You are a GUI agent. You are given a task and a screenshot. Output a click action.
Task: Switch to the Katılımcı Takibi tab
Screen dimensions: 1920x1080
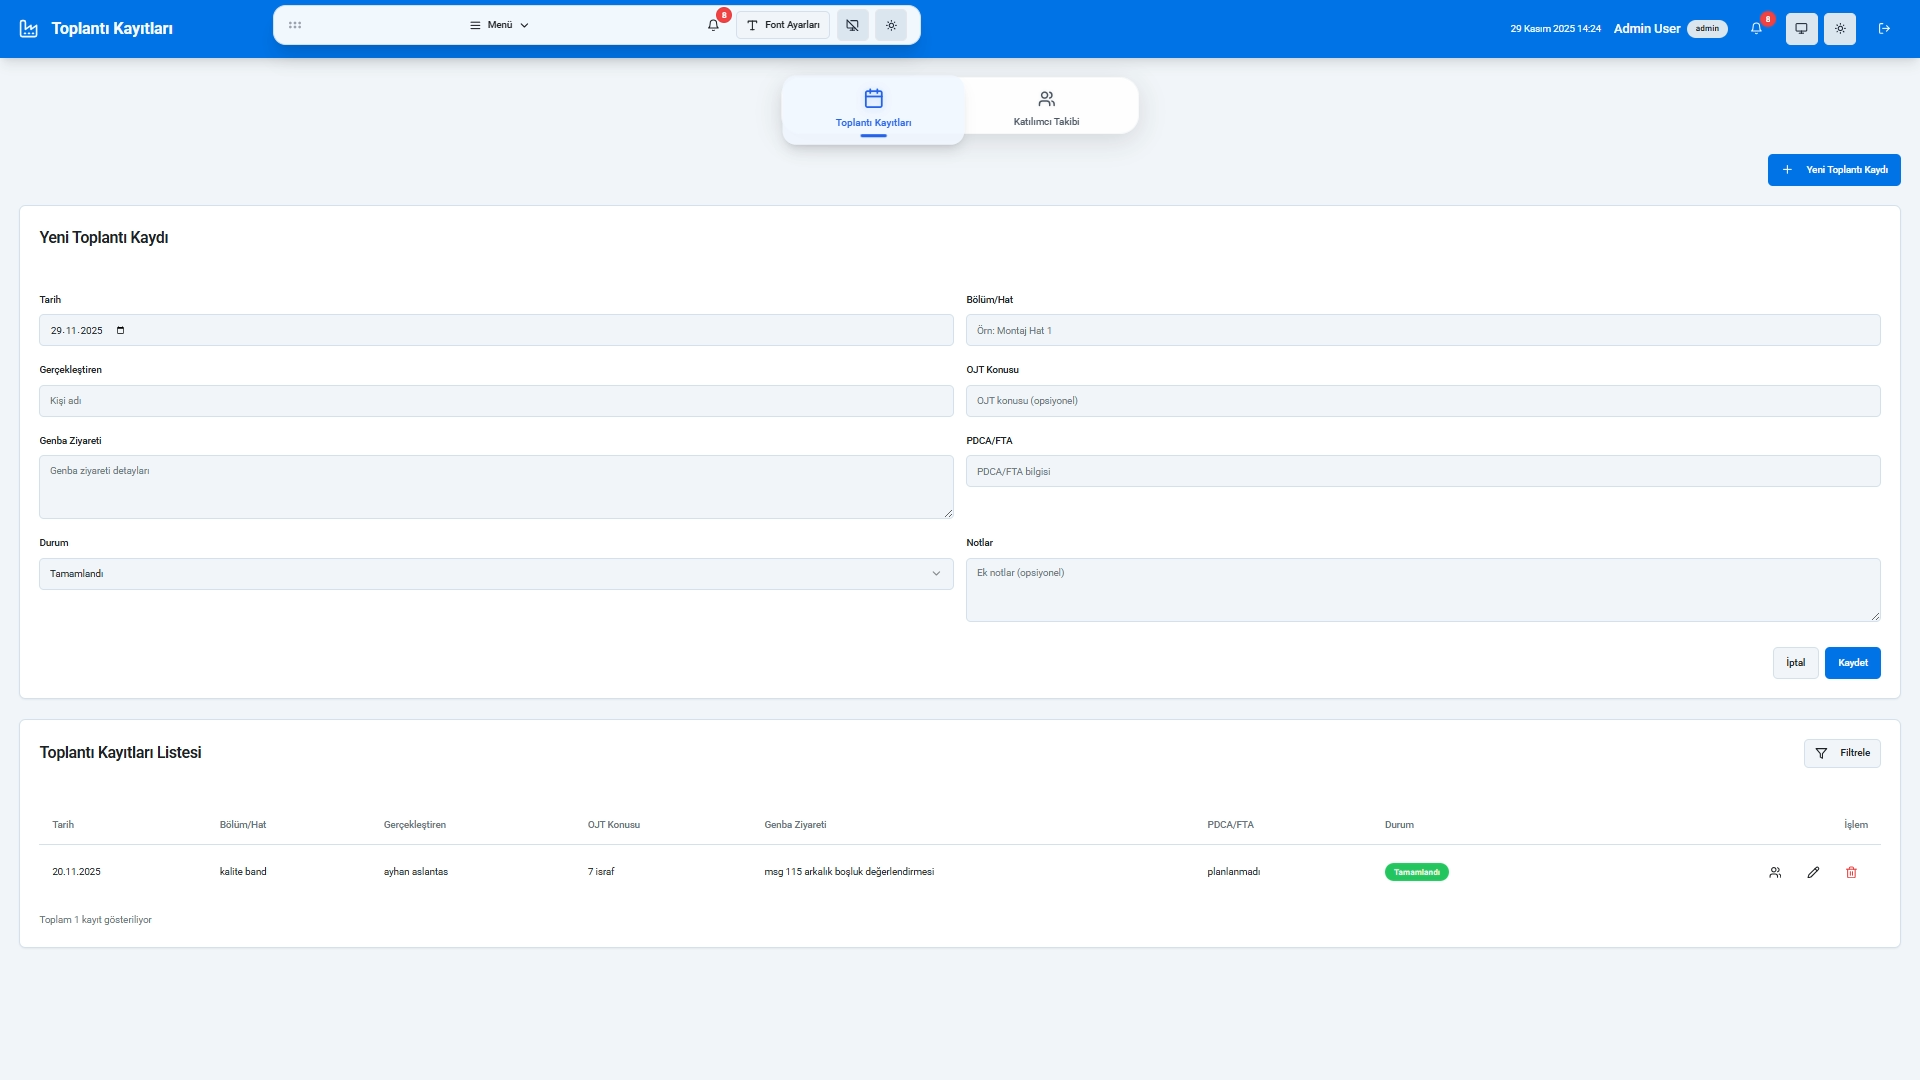pyautogui.click(x=1046, y=107)
